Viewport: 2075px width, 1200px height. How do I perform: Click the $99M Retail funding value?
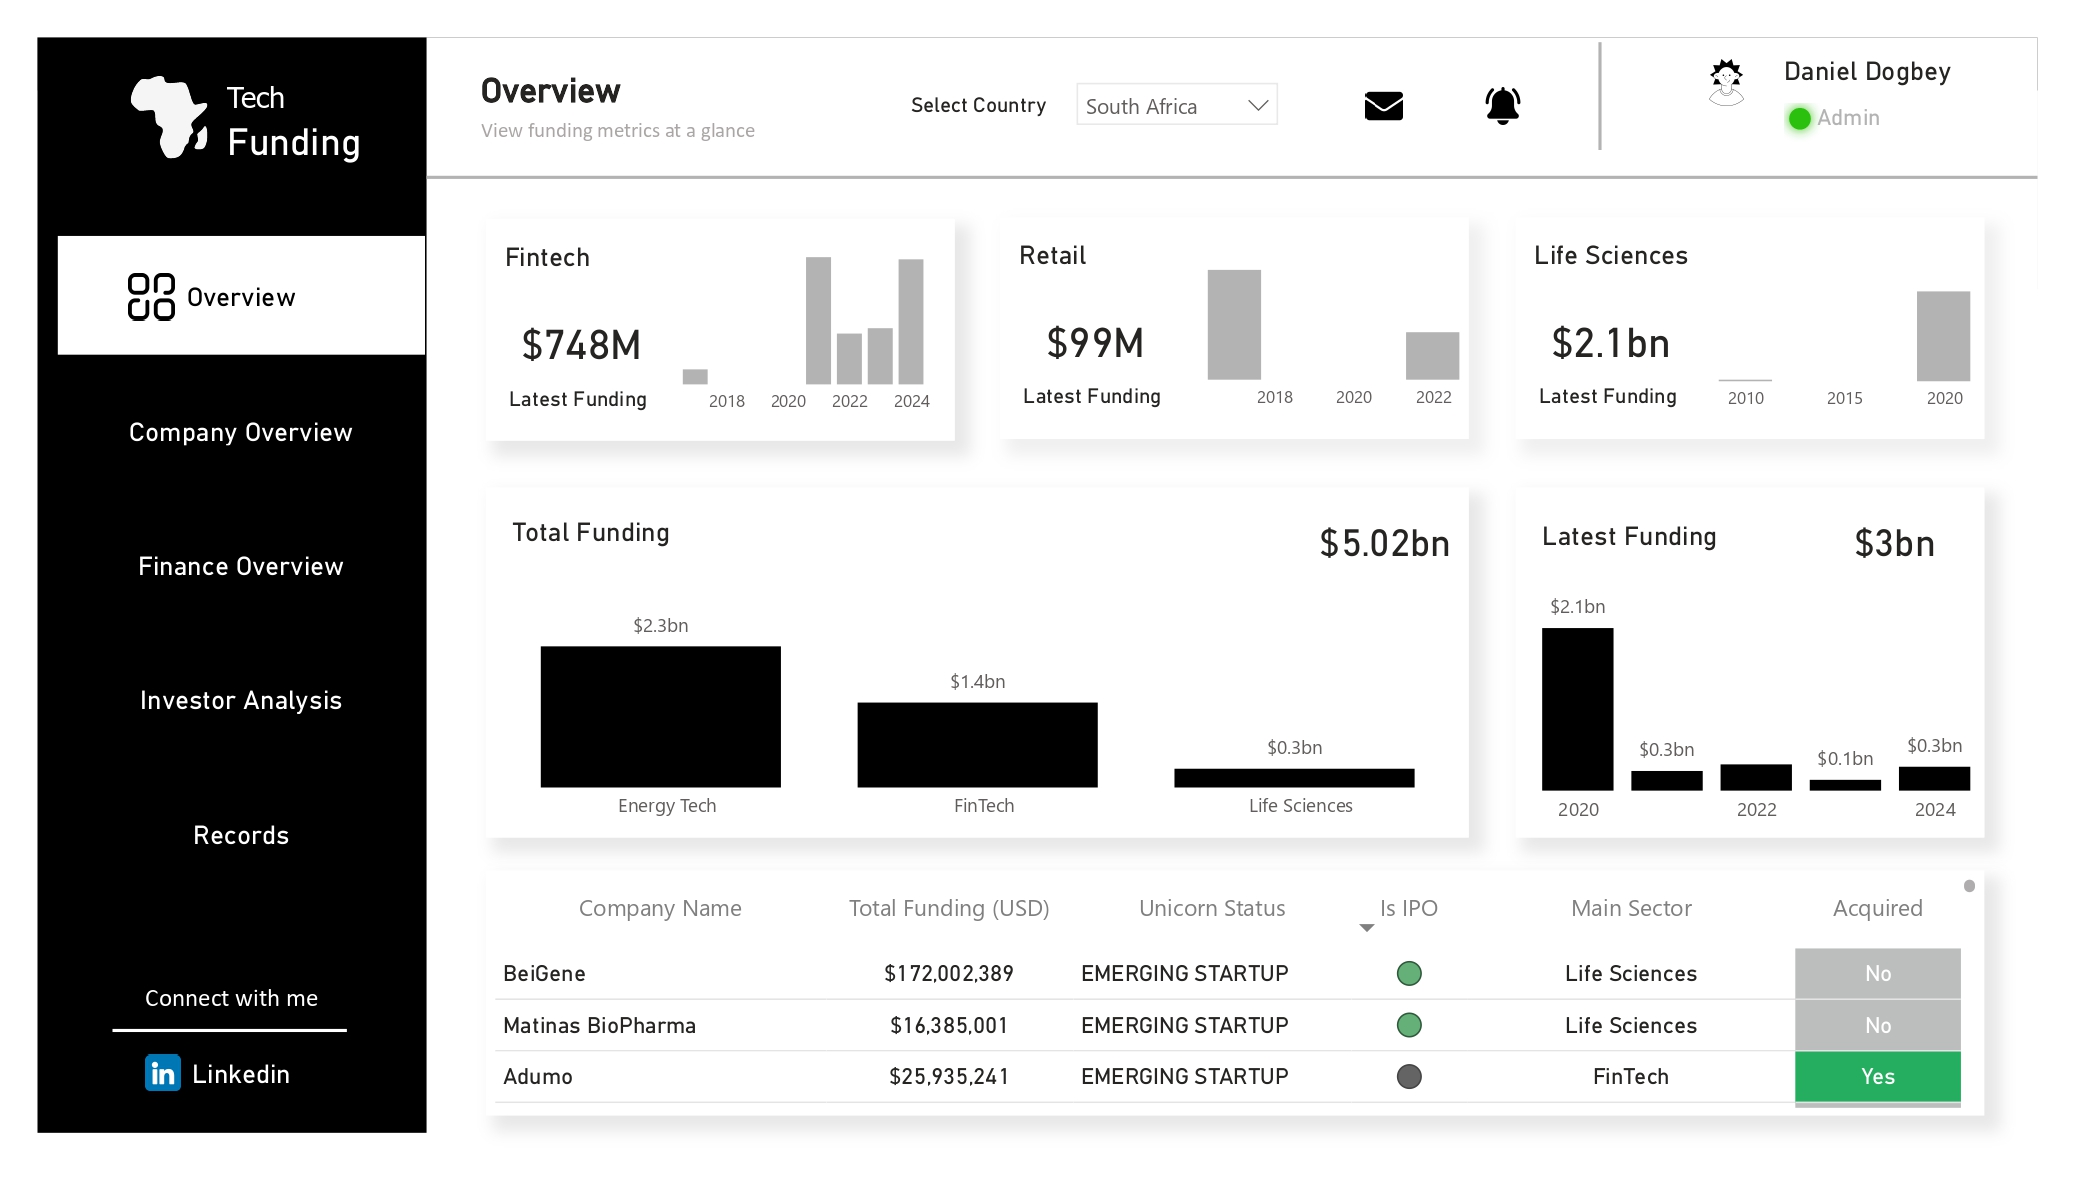[x=1095, y=343]
